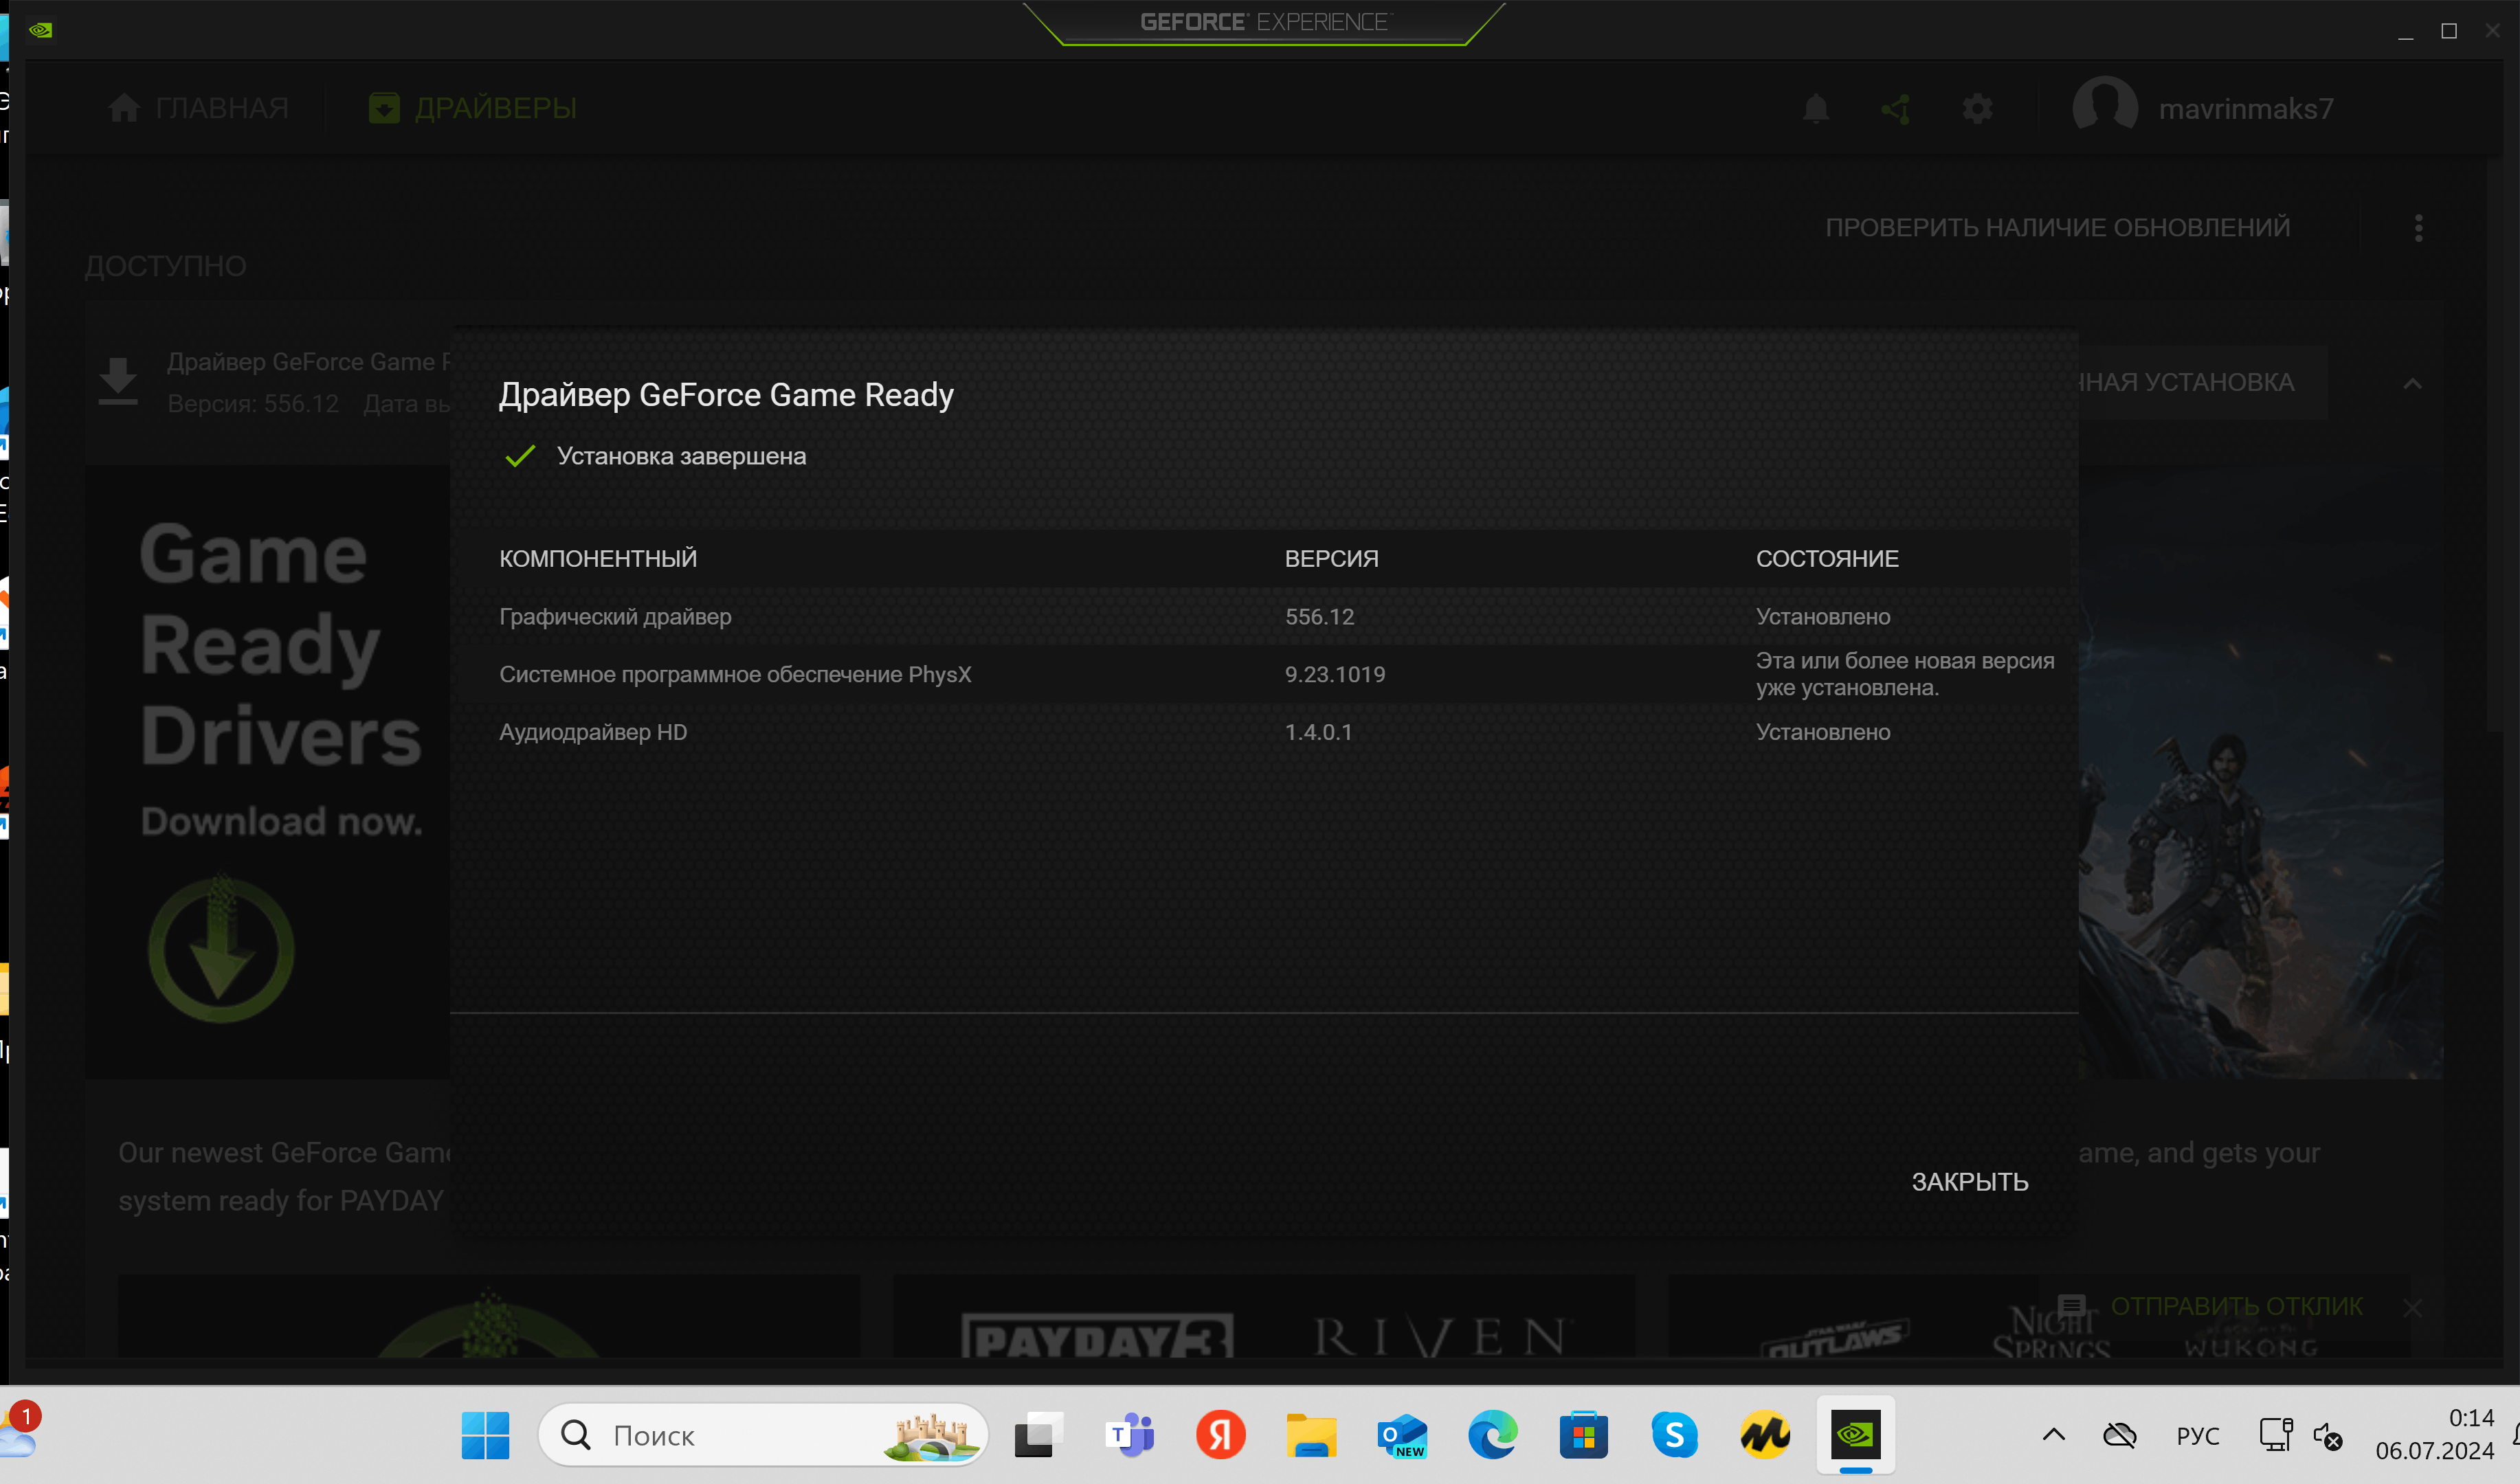Image resolution: width=2520 pixels, height=1484 pixels.
Task: Select version 1.4.0.1 text
Action: [x=1318, y=732]
